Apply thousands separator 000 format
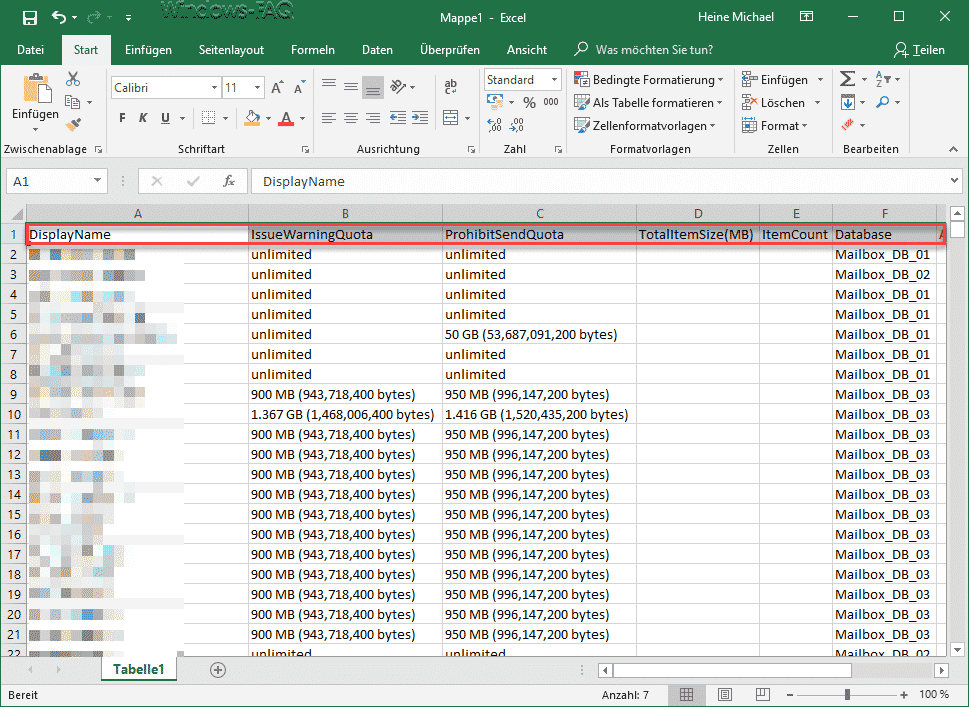This screenshot has width=969, height=707. [x=551, y=102]
